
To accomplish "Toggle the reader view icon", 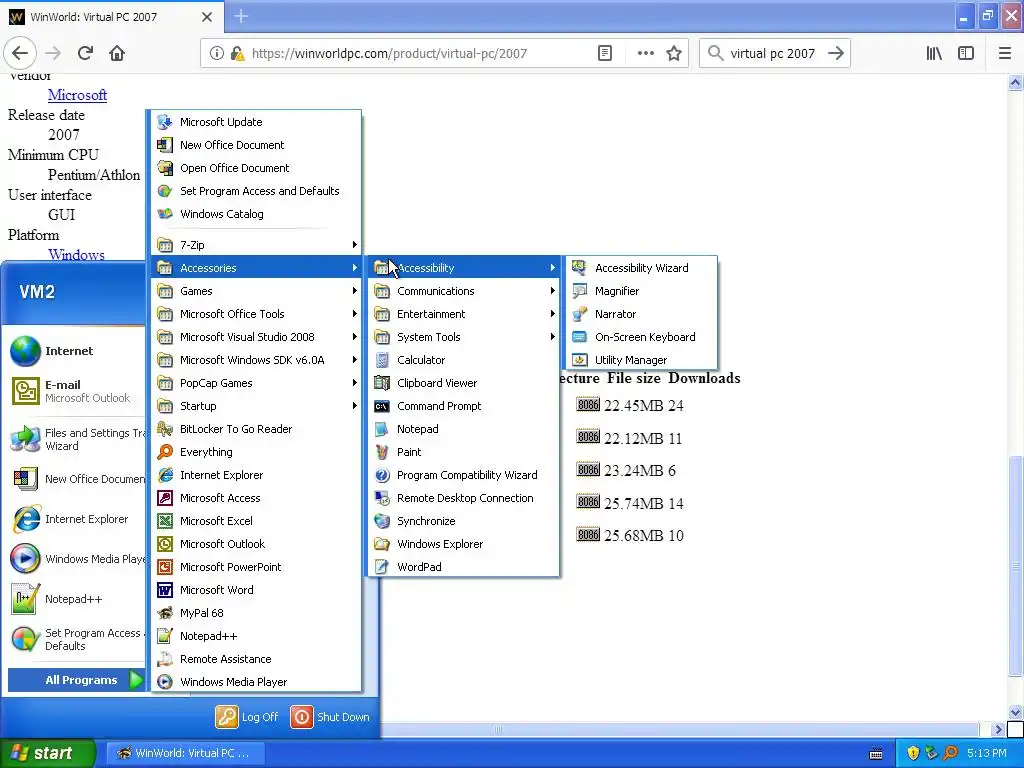I will click(605, 54).
